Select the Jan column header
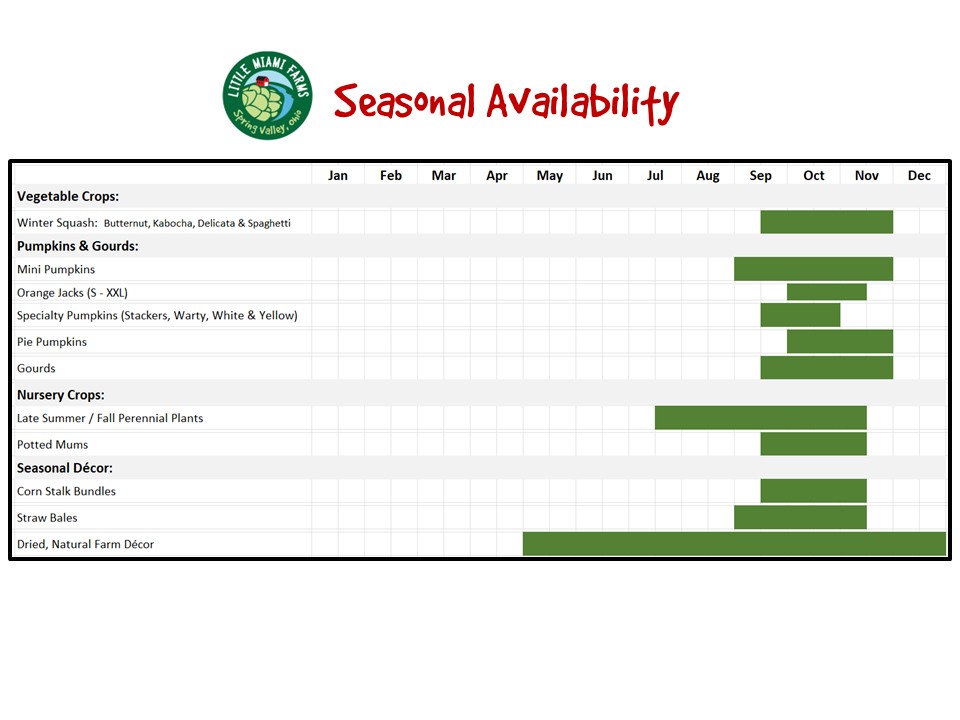 tap(338, 176)
